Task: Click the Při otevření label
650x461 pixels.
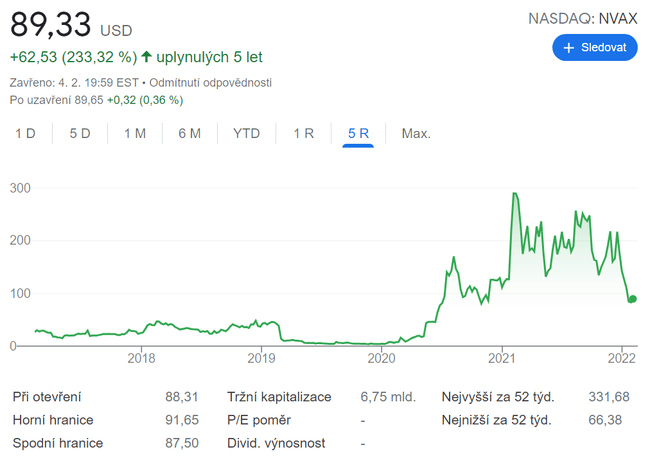Action: click(x=47, y=397)
